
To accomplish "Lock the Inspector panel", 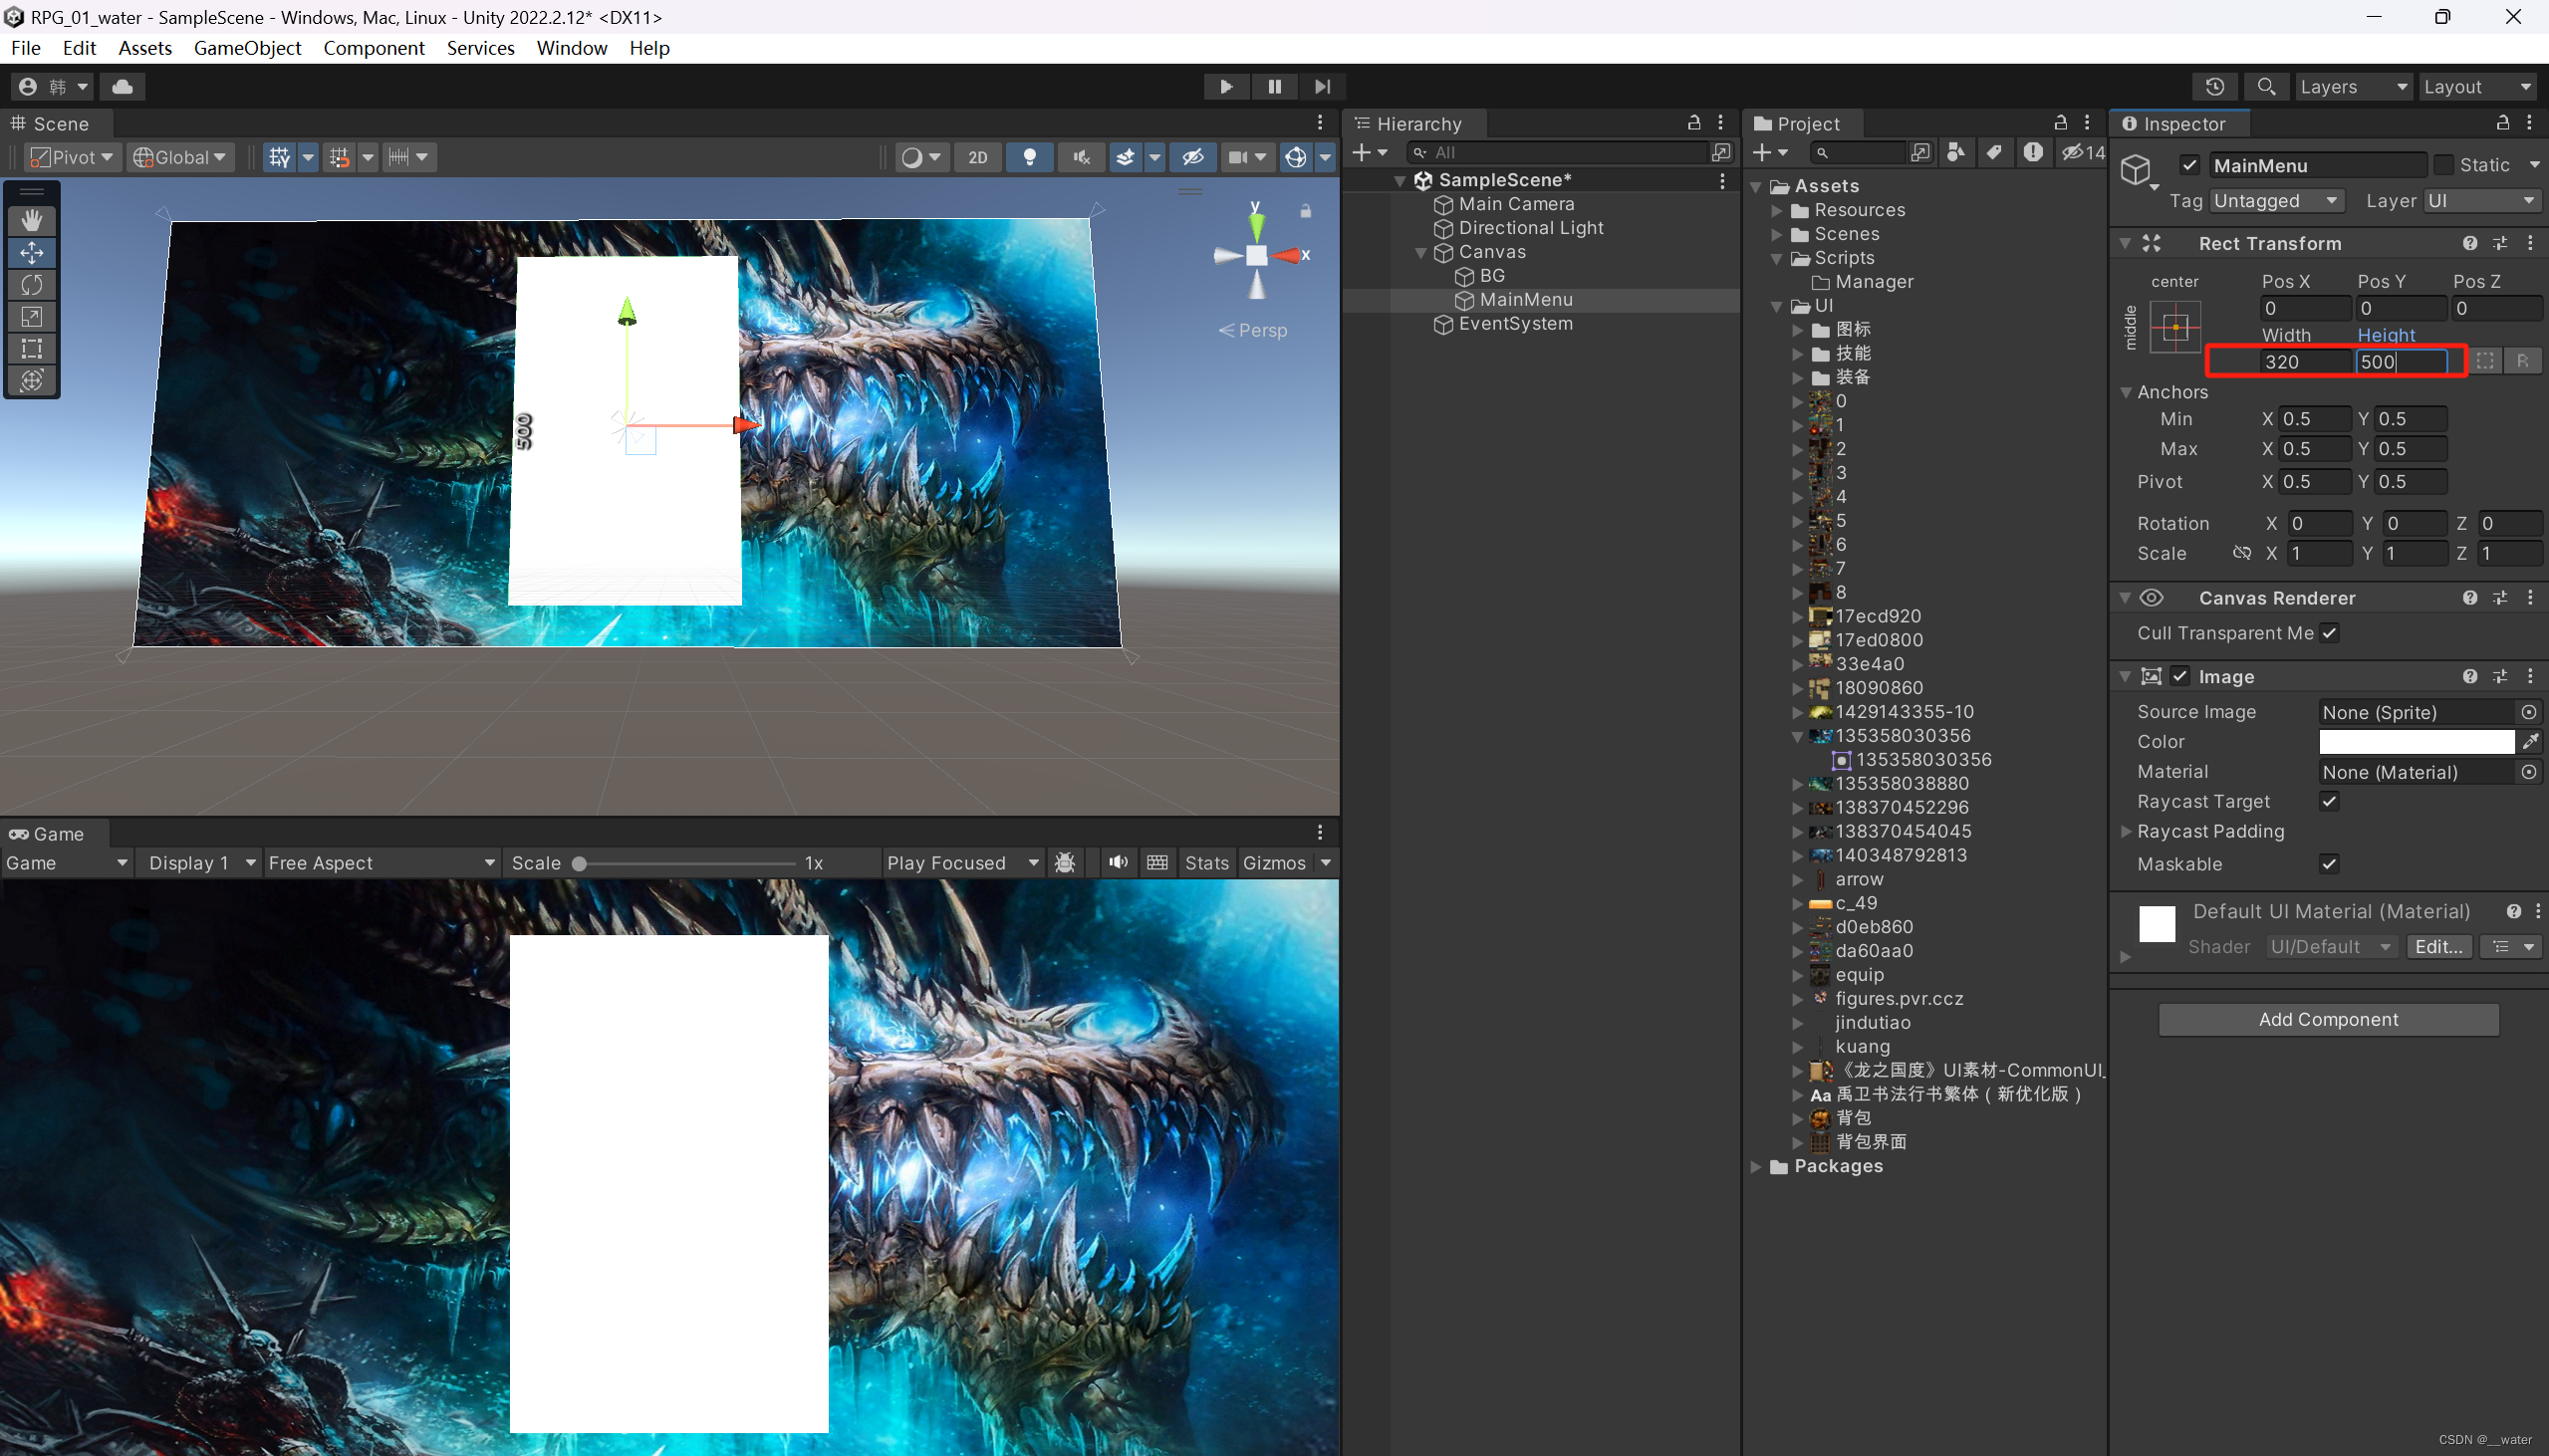I will pyautogui.click(x=2503, y=122).
